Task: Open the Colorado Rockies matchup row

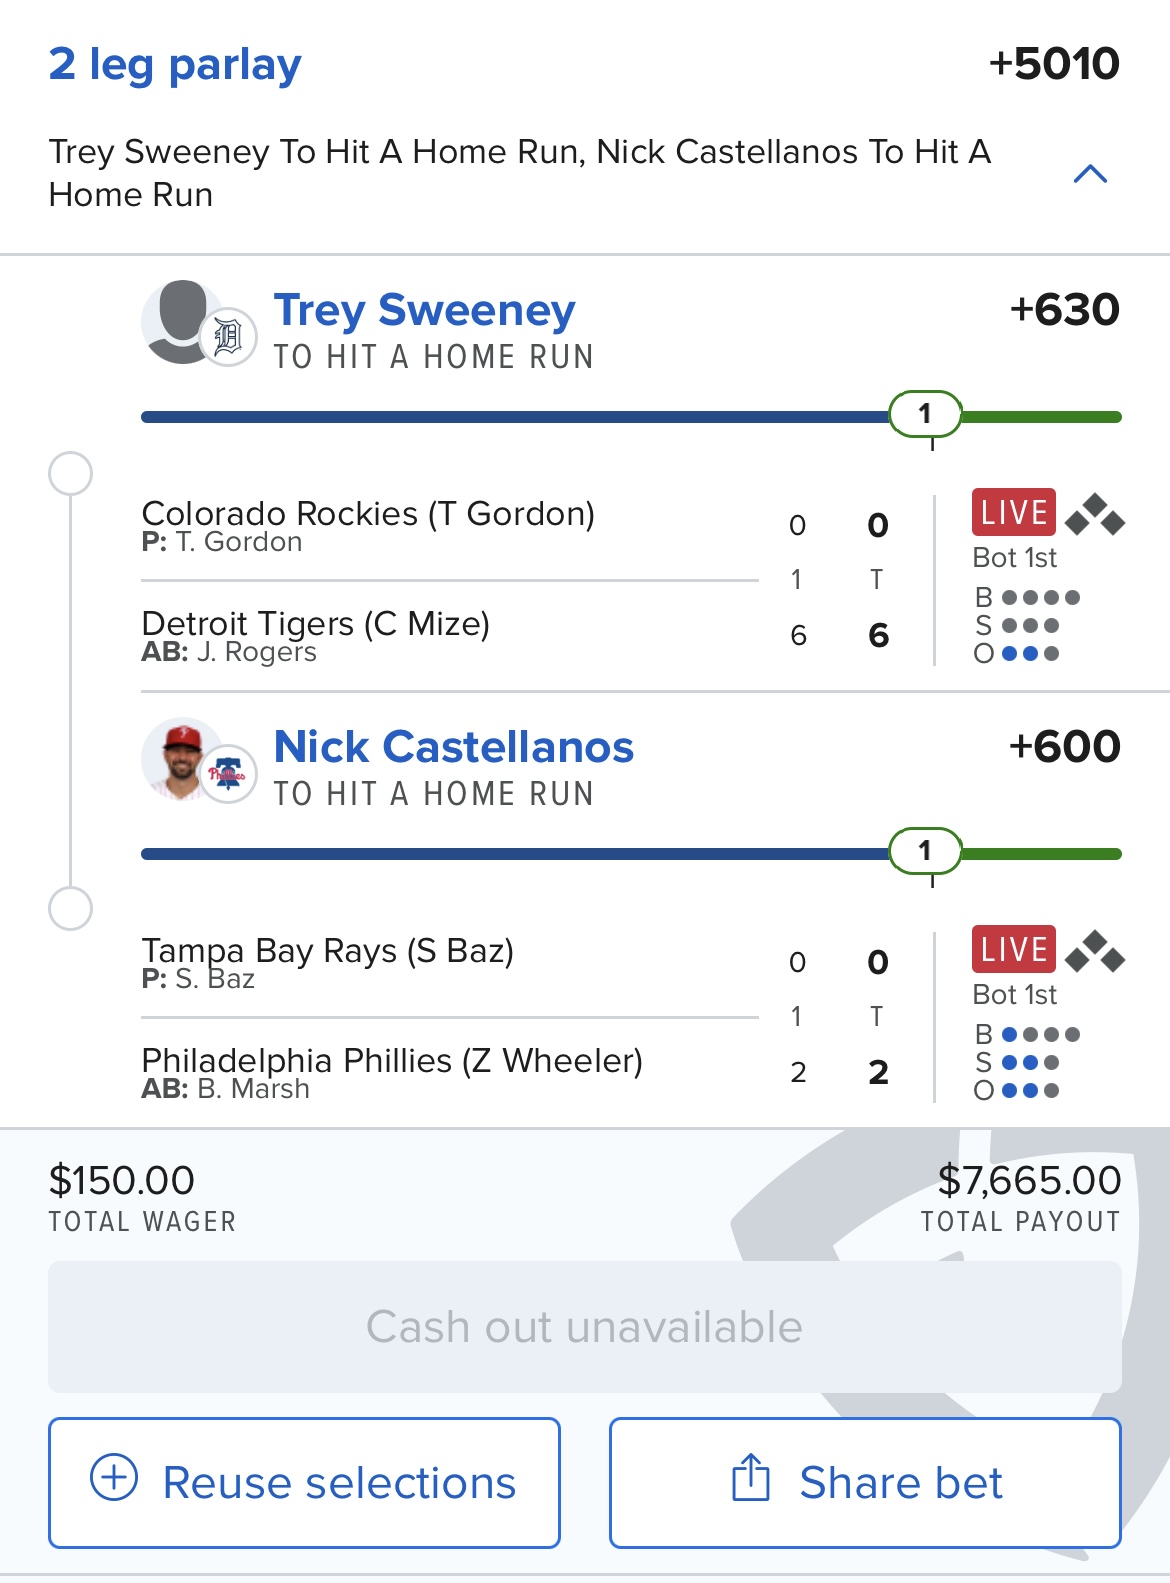Action: (368, 514)
